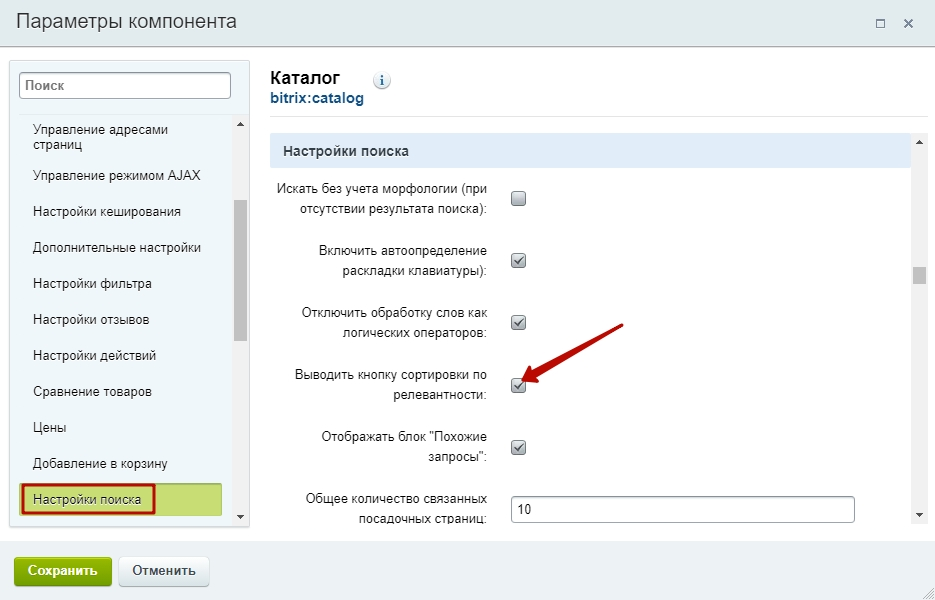The width and height of the screenshot is (935, 600).
Task: Click the Отменить button
Action: click(164, 571)
